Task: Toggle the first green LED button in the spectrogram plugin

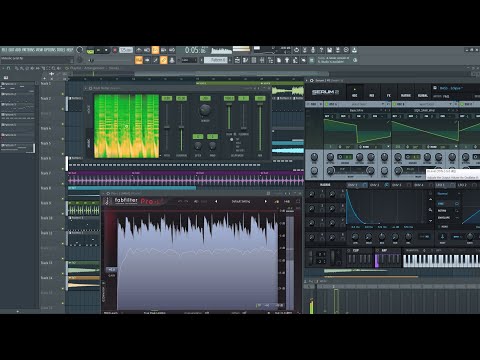Action: (167, 98)
